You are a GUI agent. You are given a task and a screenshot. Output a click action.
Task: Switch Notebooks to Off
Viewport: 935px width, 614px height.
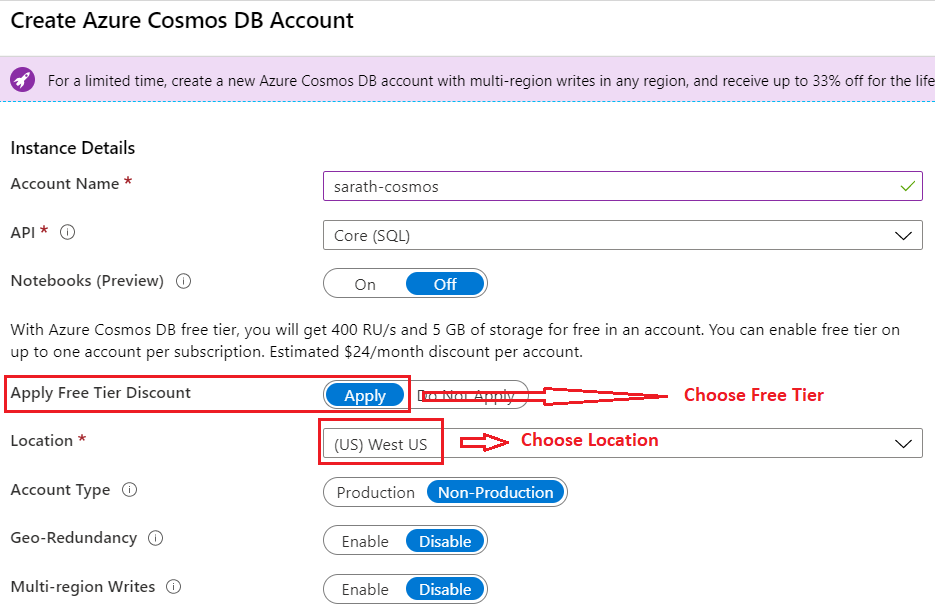coord(445,283)
